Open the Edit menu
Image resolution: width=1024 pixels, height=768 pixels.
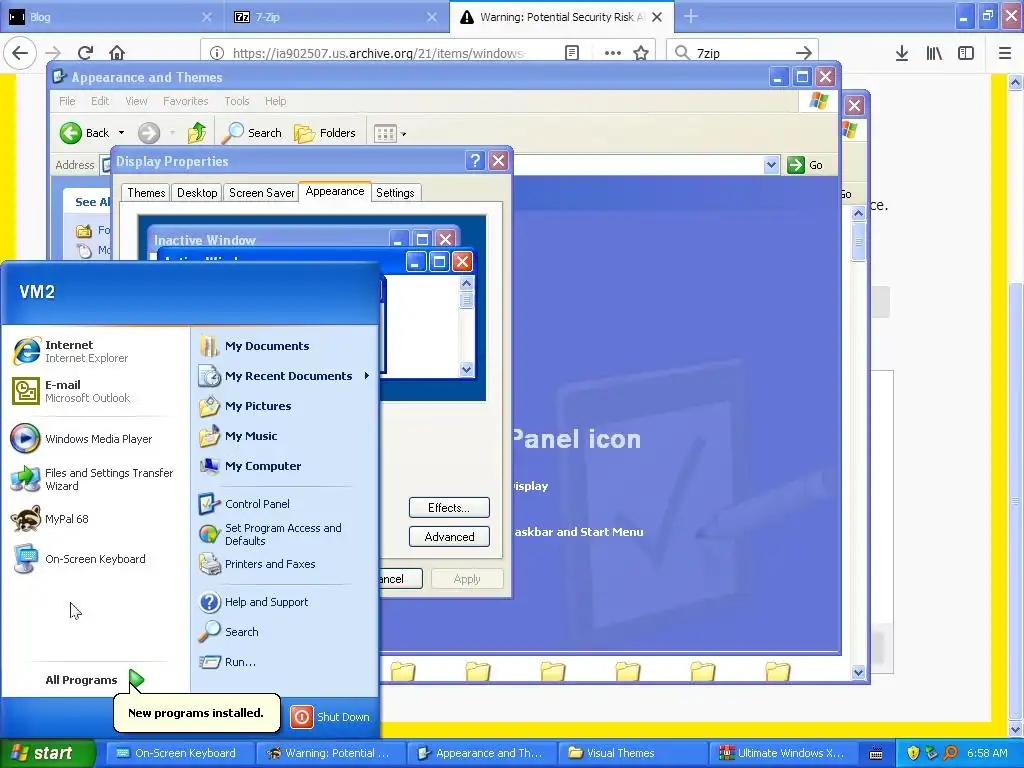(x=100, y=101)
